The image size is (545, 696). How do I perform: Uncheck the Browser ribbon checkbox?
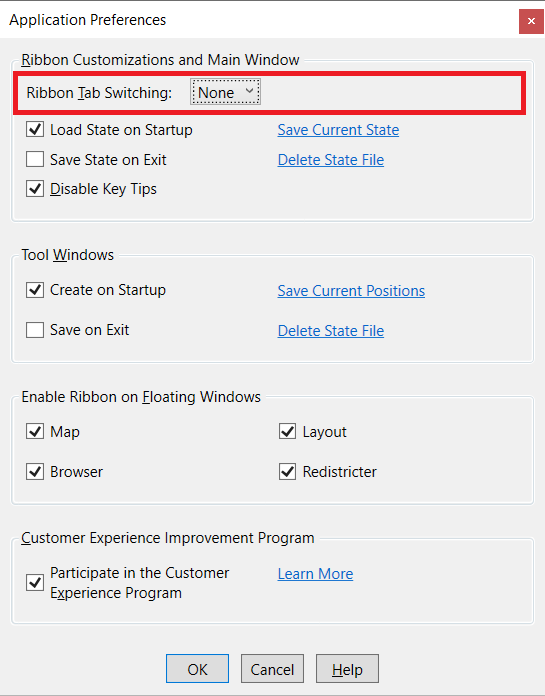pyautogui.click(x=35, y=471)
